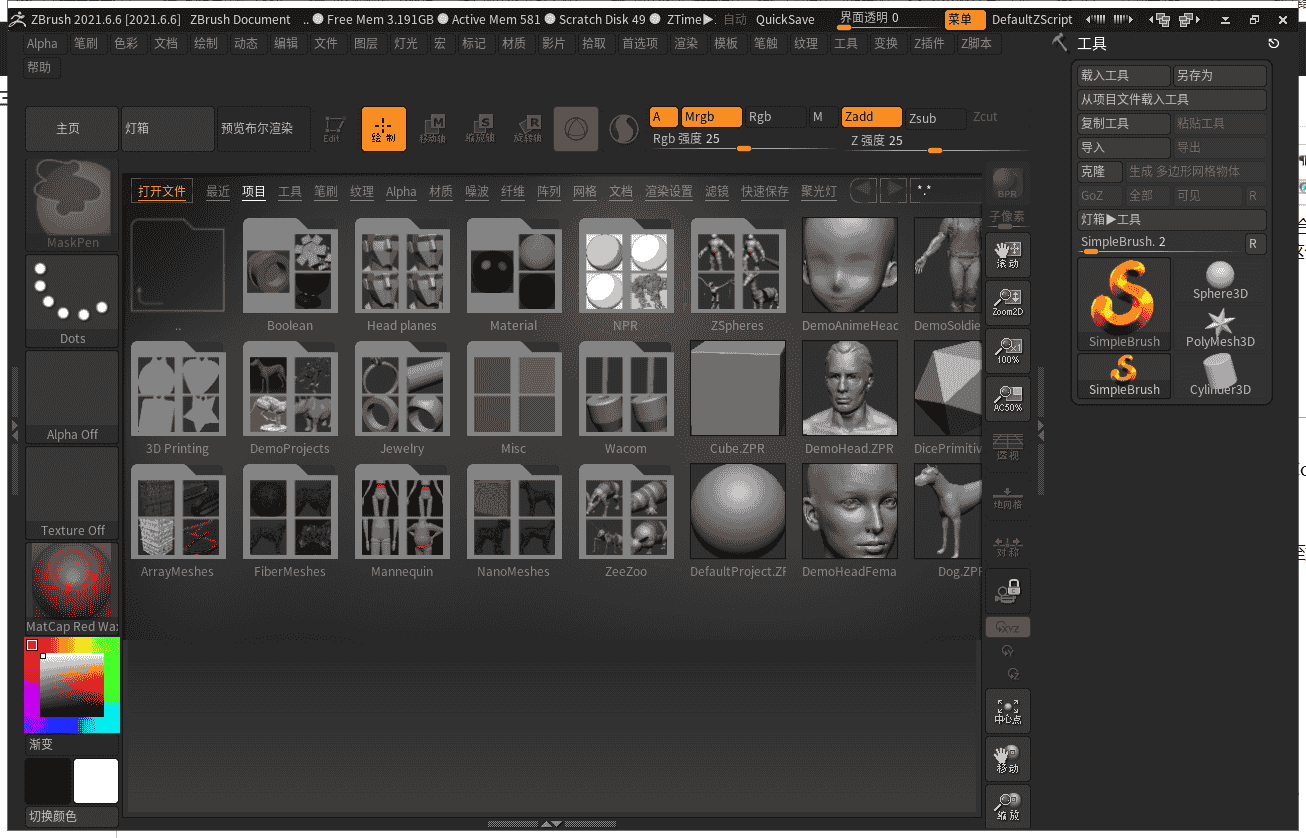Switch to the 工具 tab inside LightBox

(x=290, y=191)
